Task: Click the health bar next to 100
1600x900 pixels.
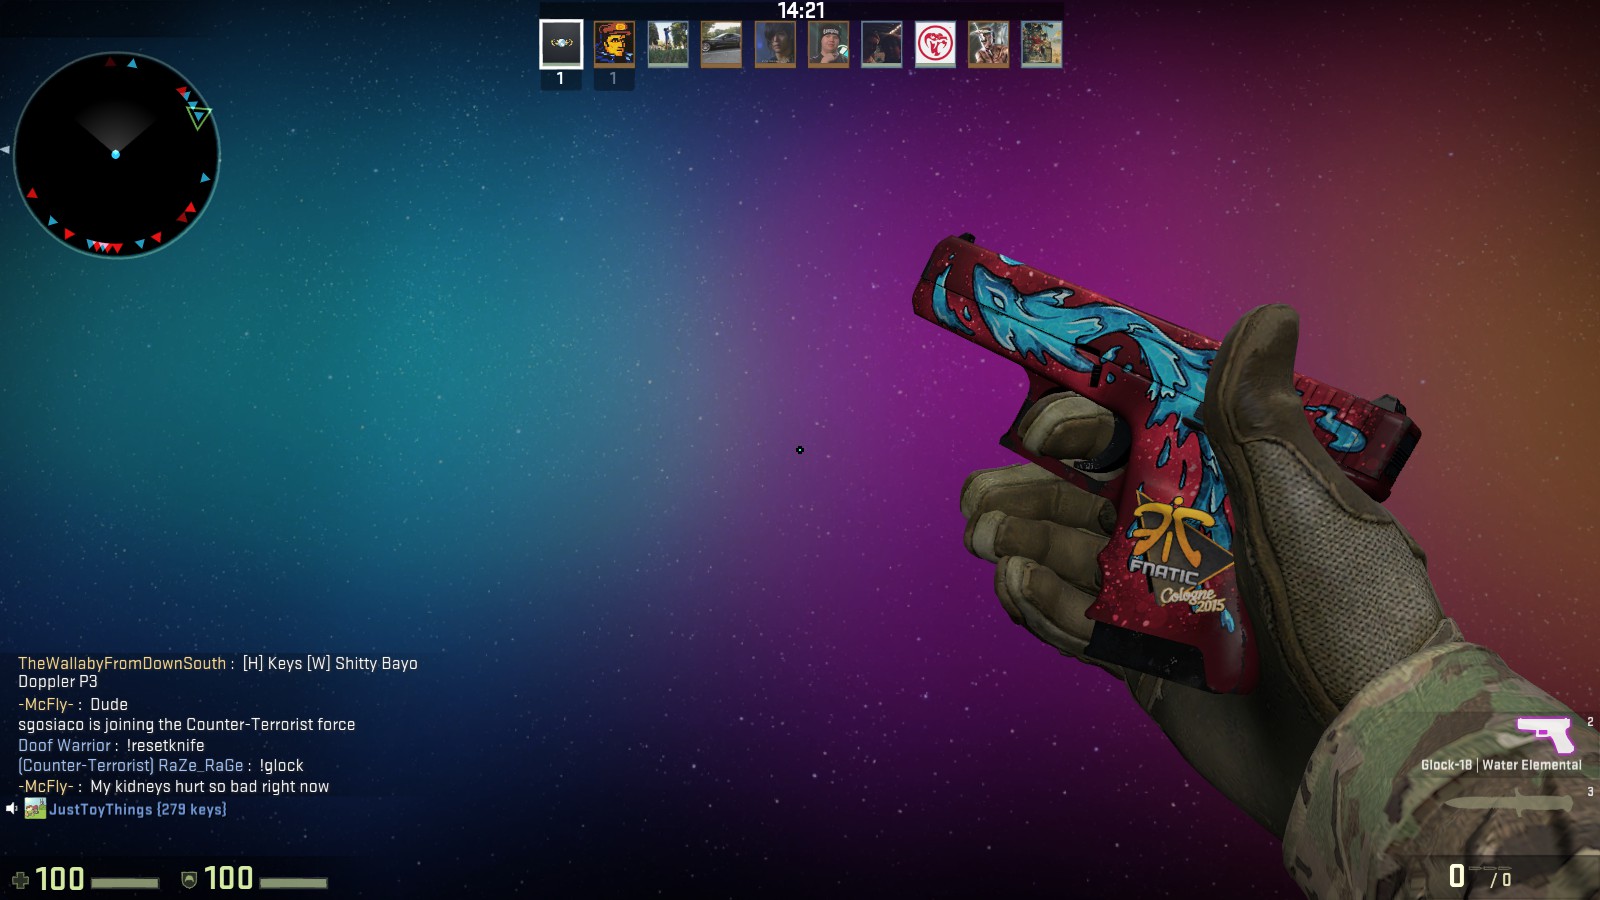Action: (125, 882)
